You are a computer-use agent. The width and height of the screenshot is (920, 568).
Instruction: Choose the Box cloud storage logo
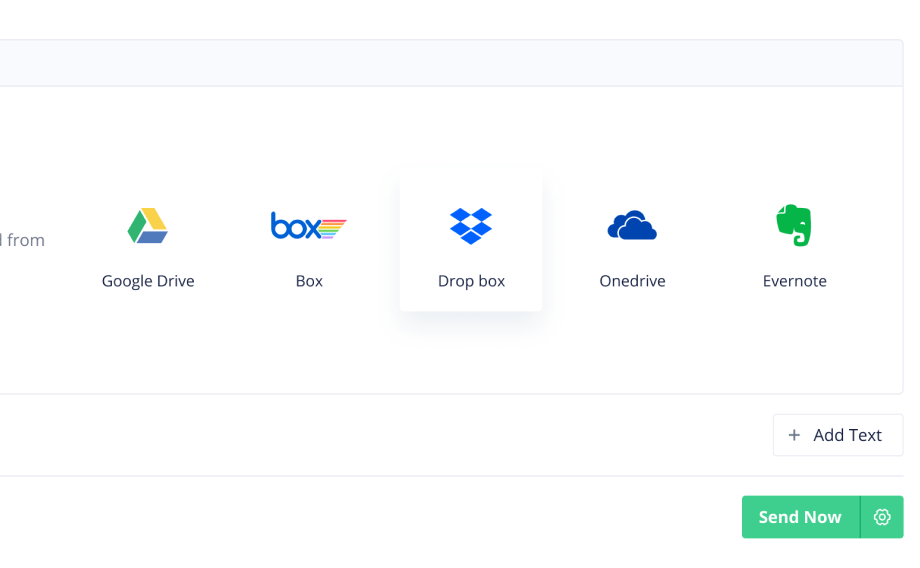click(309, 225)
